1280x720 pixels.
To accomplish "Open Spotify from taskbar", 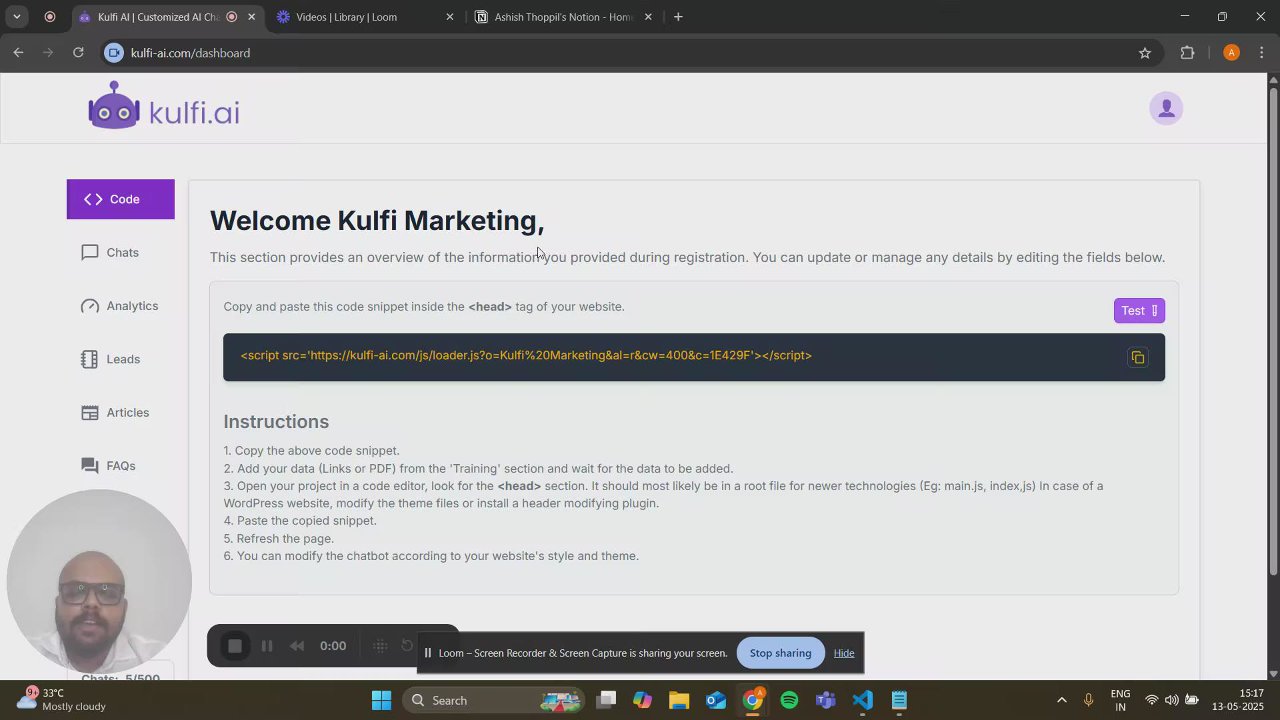I will [789, 700].
